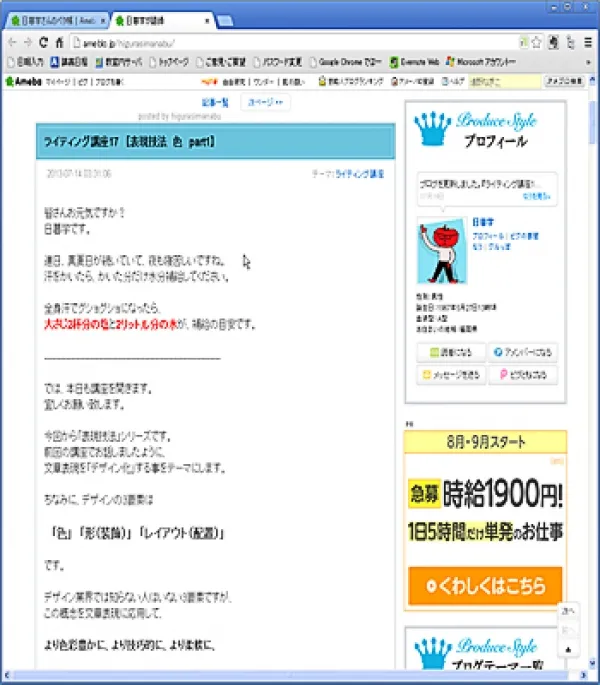Screen dimensions: 600x685
Task: Open the Evernote Web bookmark
Action: (414, 62)
